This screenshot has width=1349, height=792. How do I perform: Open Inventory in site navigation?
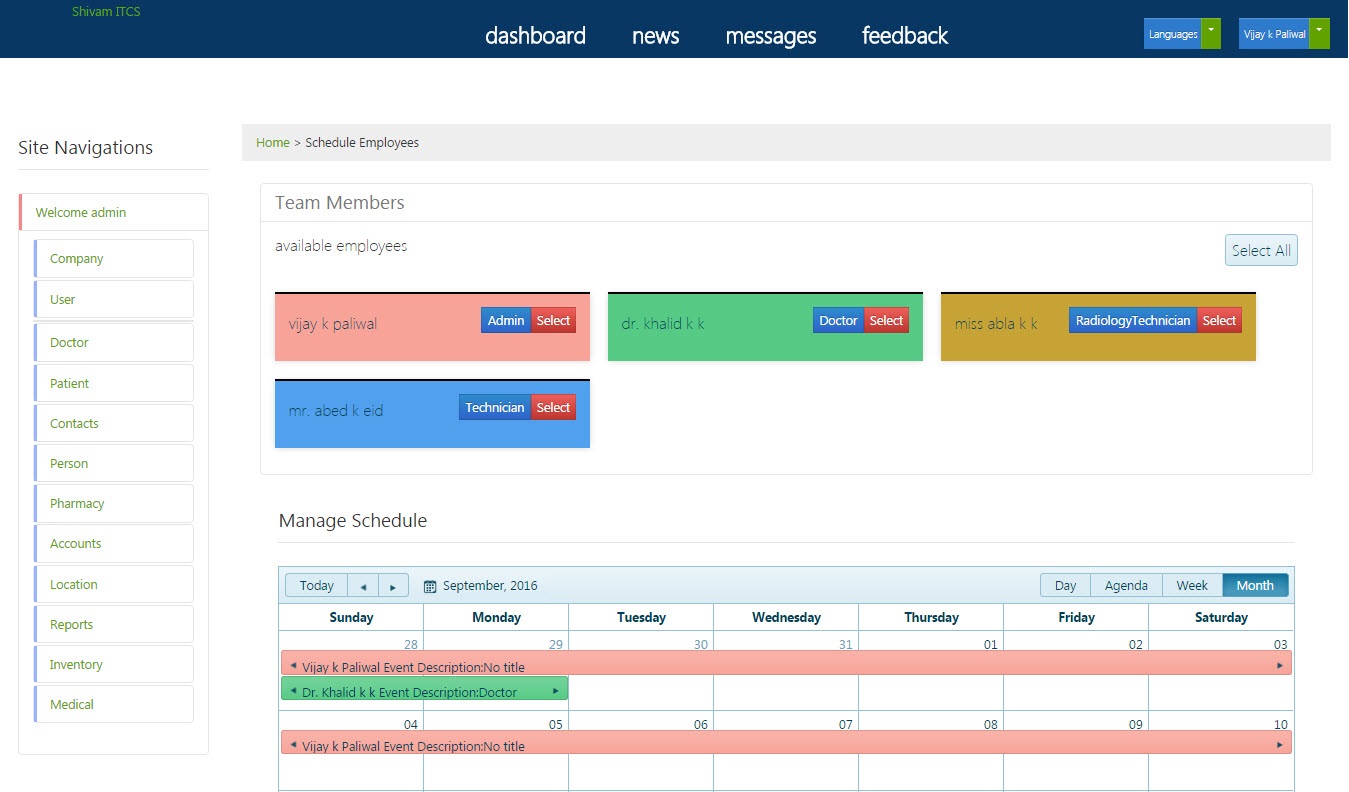point(114,664)
